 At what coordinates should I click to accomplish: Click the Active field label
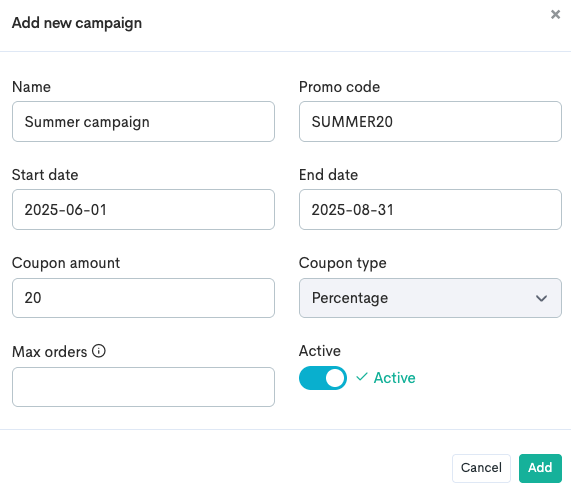click(x=320, y=351)
